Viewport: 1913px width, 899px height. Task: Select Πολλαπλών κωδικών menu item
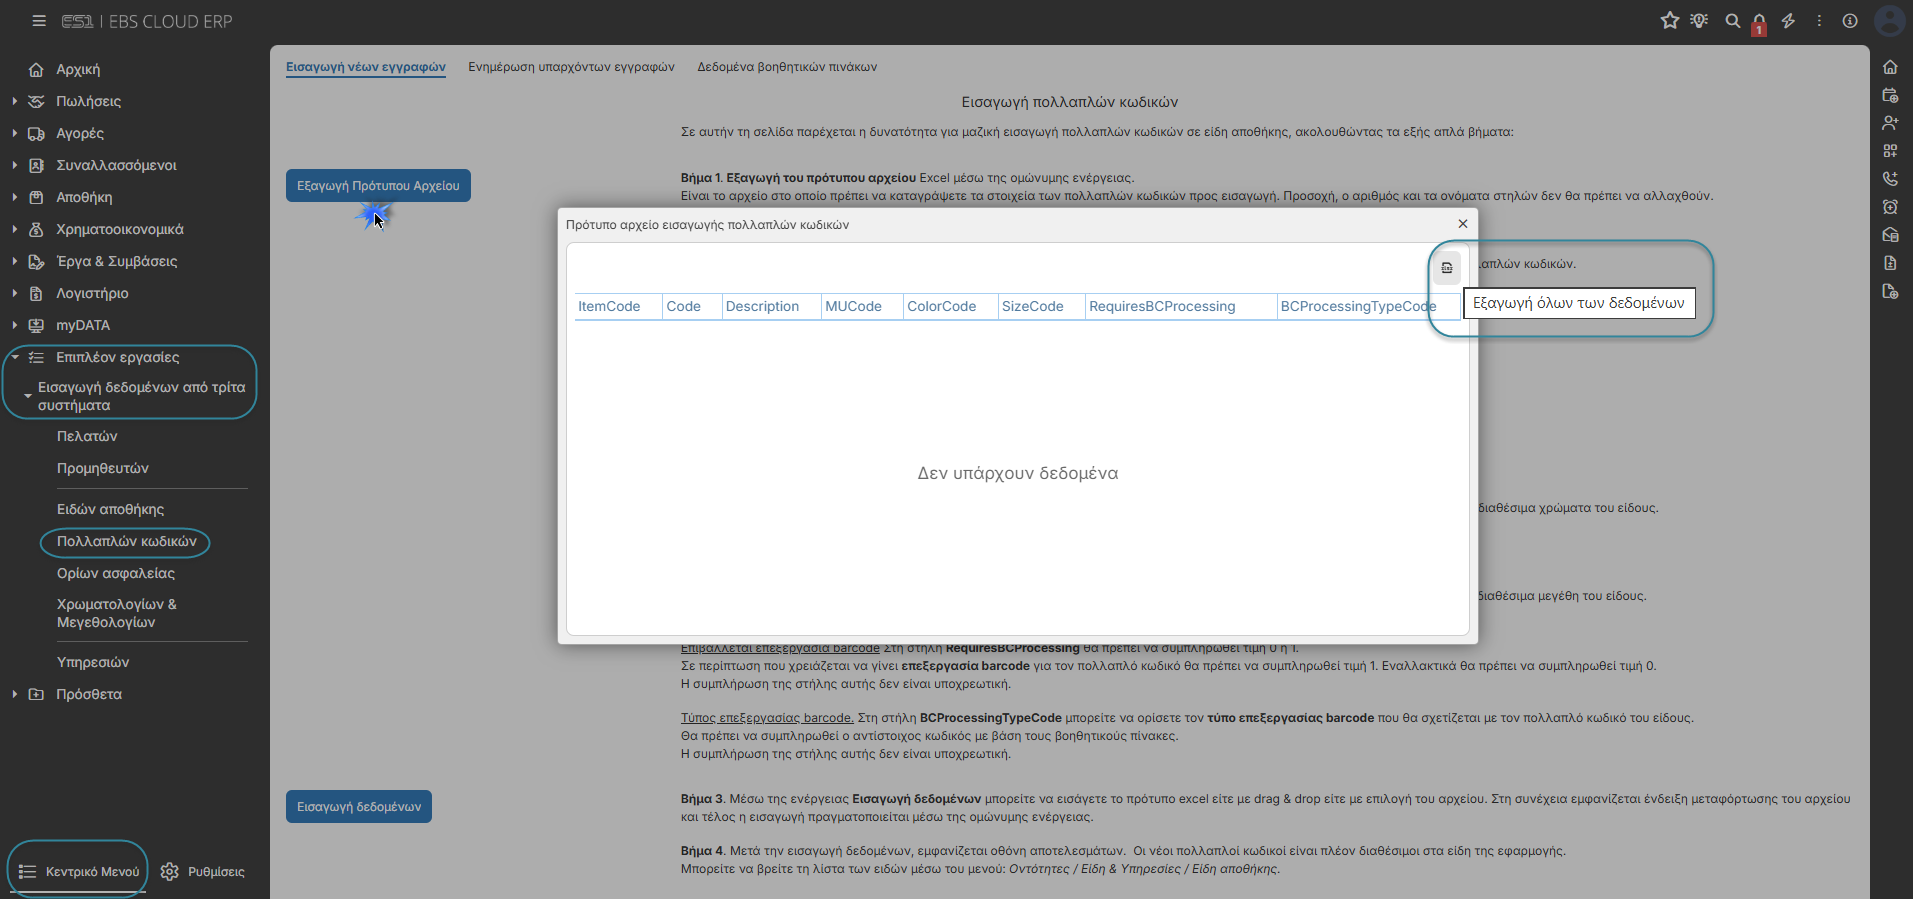pos(127,541)
